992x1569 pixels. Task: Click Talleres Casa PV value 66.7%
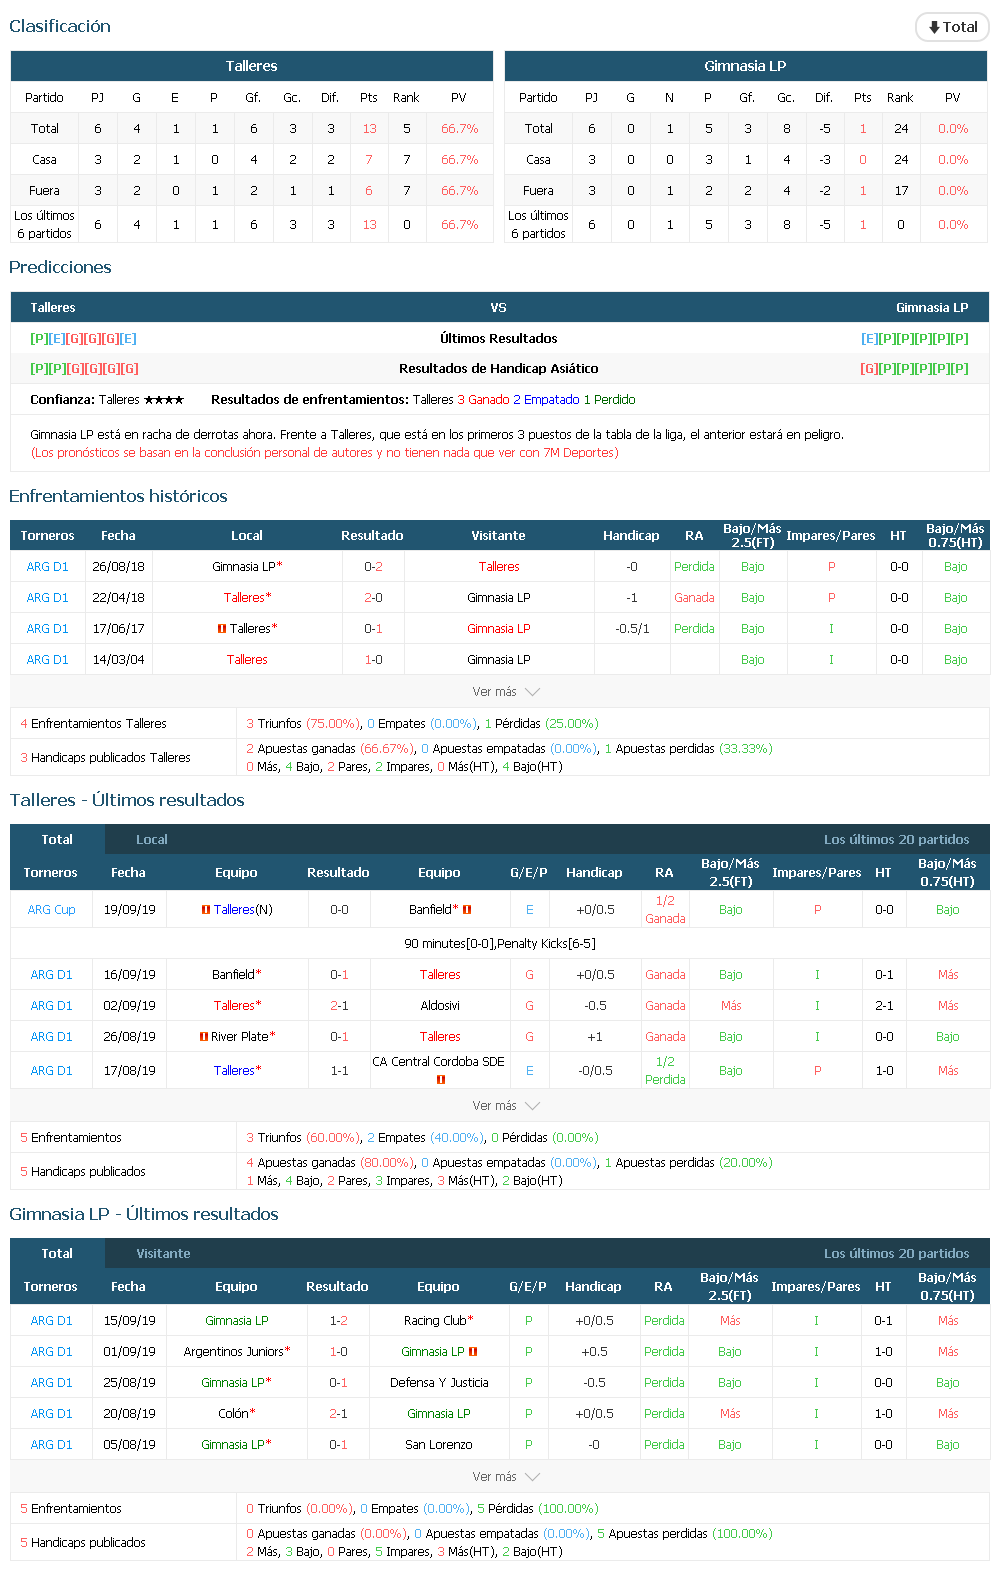coord(459,160)
